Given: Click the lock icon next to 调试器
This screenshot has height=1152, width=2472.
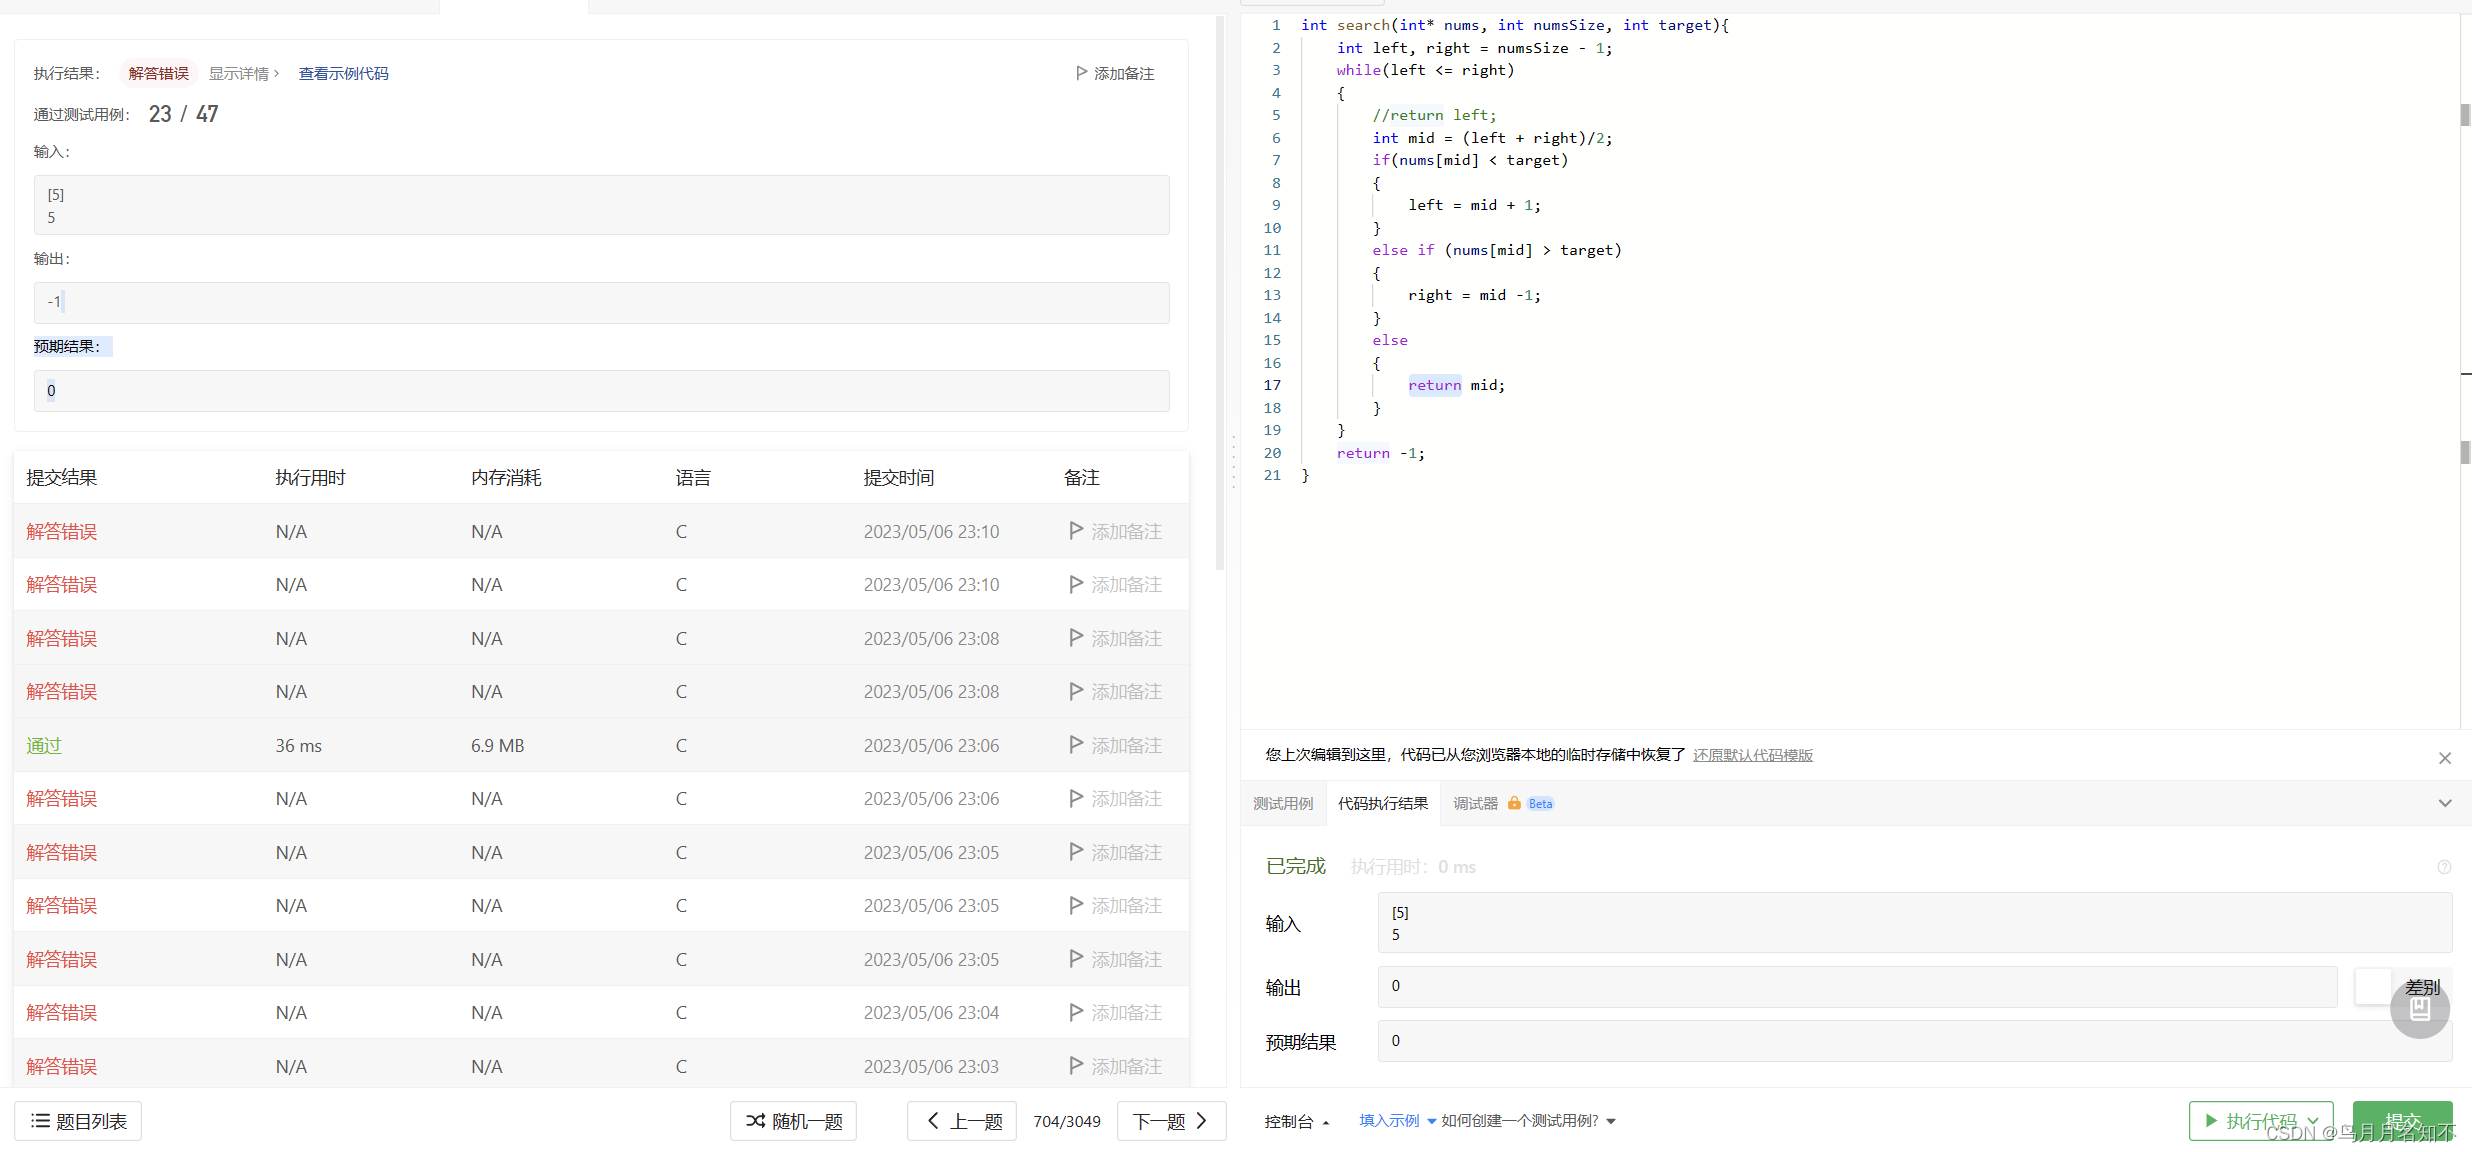Looking at the screenshot, I should coord(1514,803).
